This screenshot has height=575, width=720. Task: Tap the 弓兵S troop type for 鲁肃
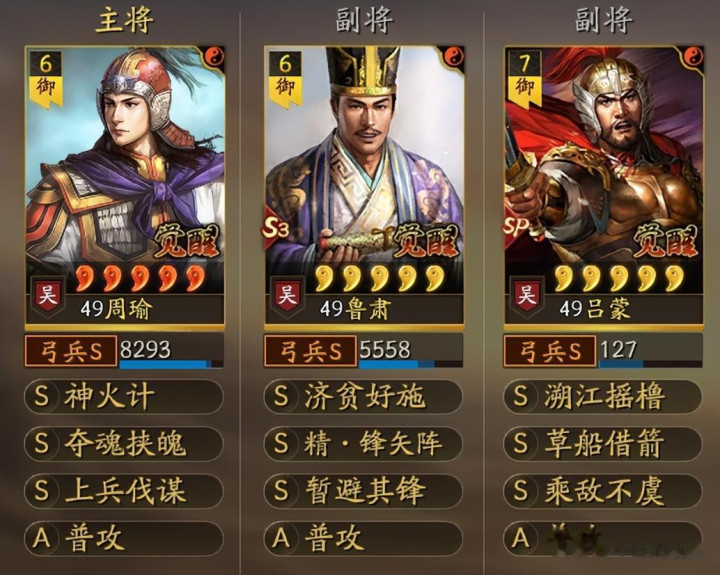(x=310, y=351)
